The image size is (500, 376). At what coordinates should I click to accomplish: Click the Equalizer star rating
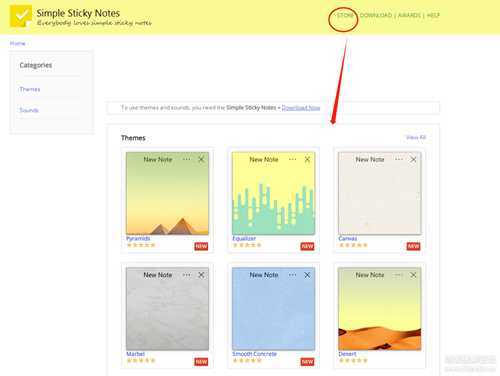tap(247, 245)
